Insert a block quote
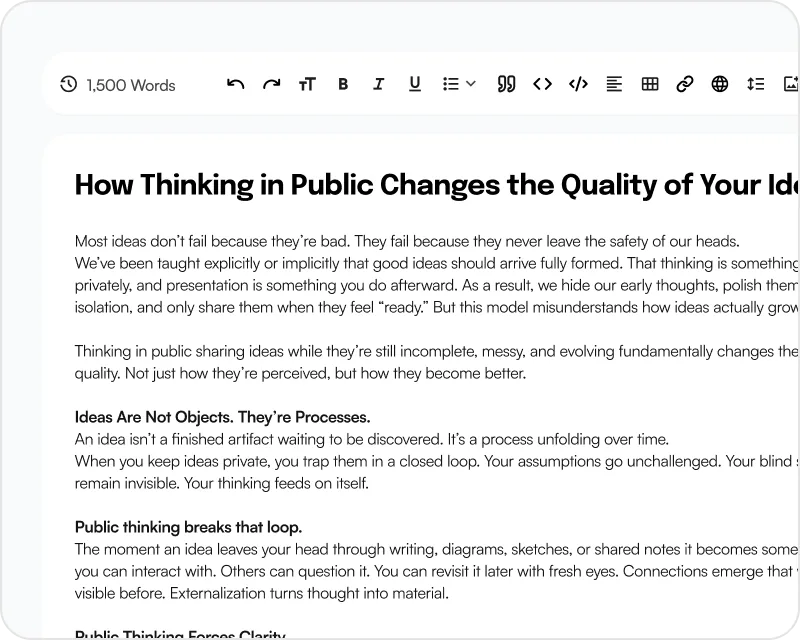Screen dimensions: 800x640 [506, 84]
